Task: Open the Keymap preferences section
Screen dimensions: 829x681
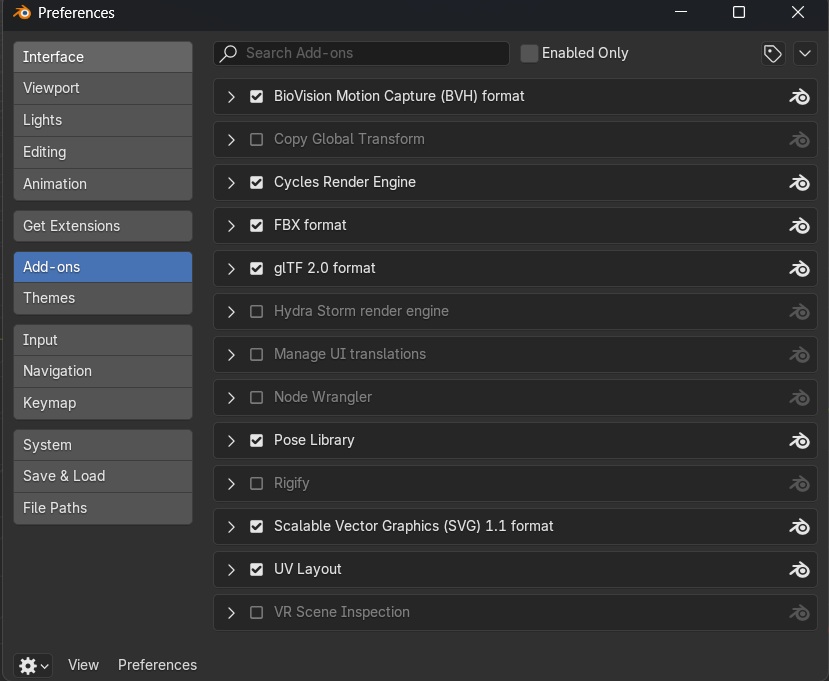Action: pyautogui.click(x=103, y=403)
